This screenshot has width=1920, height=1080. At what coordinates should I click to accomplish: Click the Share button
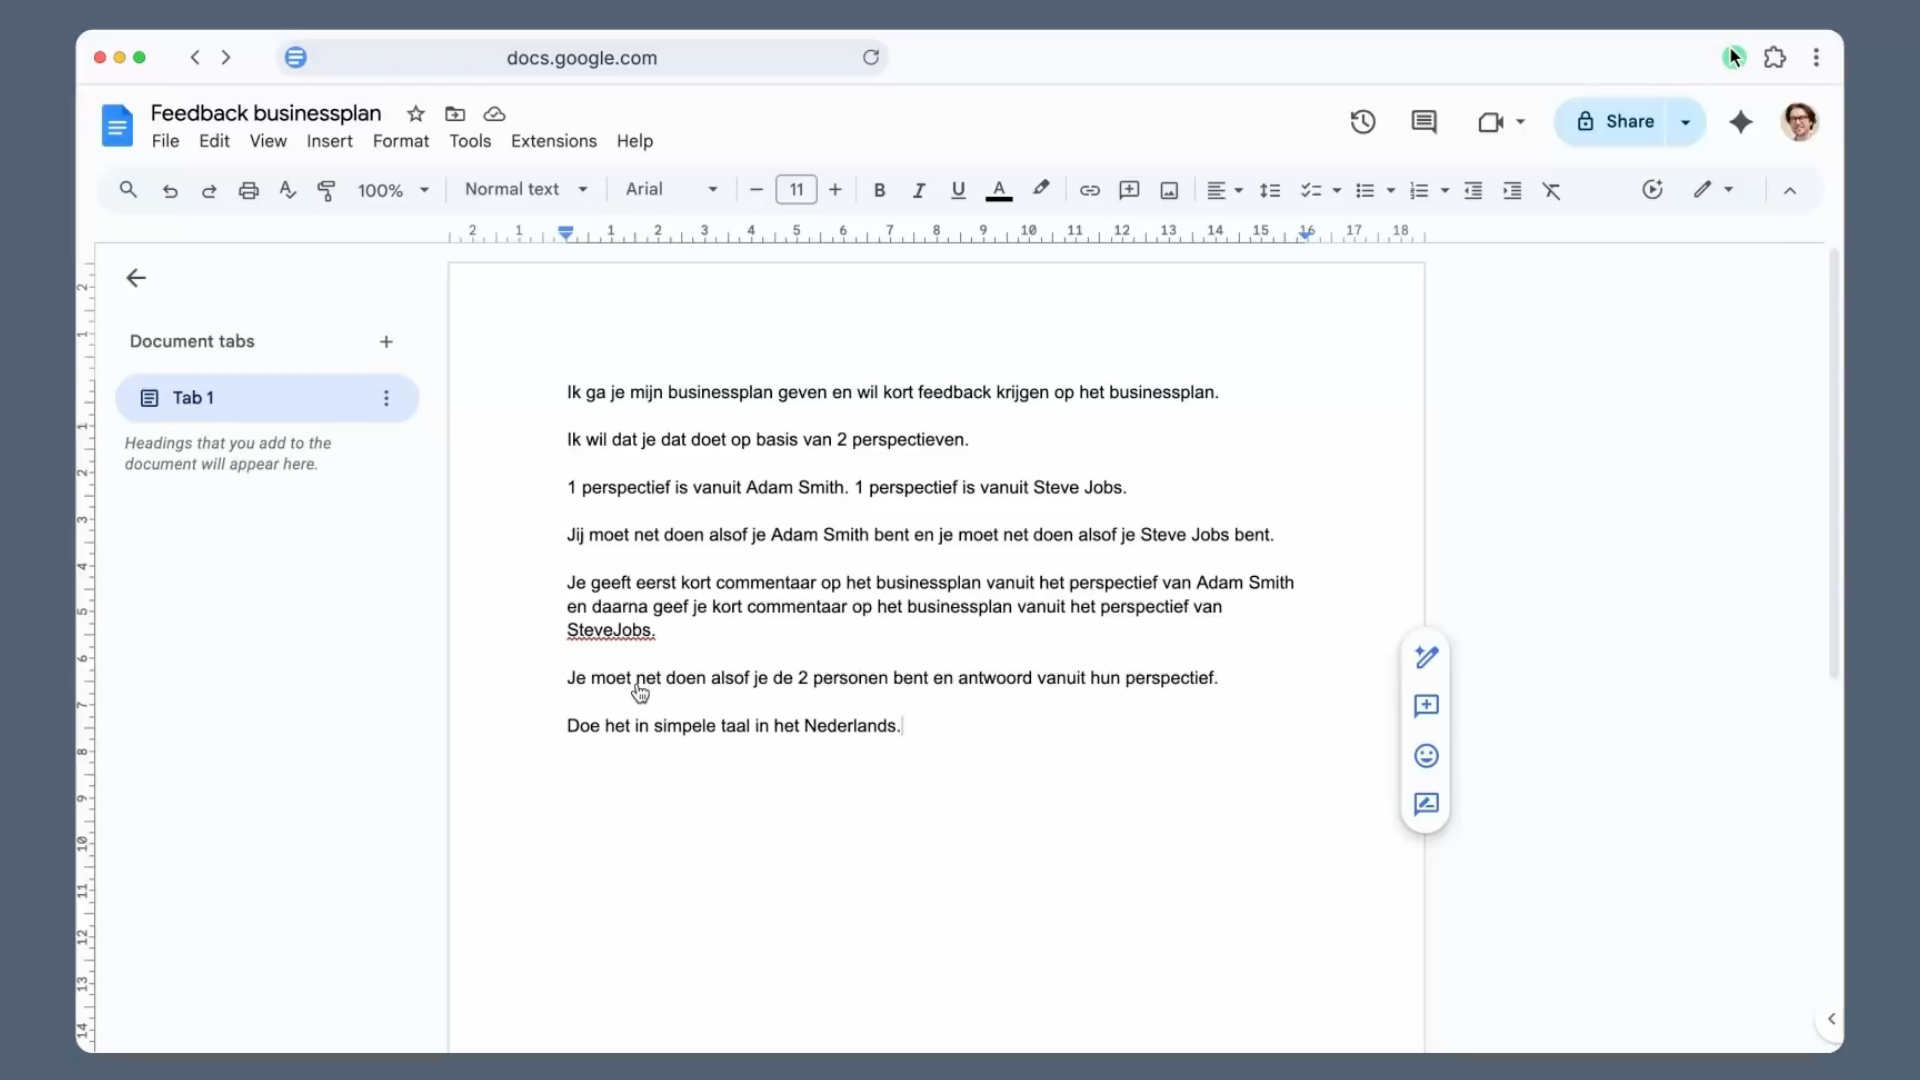point(1615,122)
